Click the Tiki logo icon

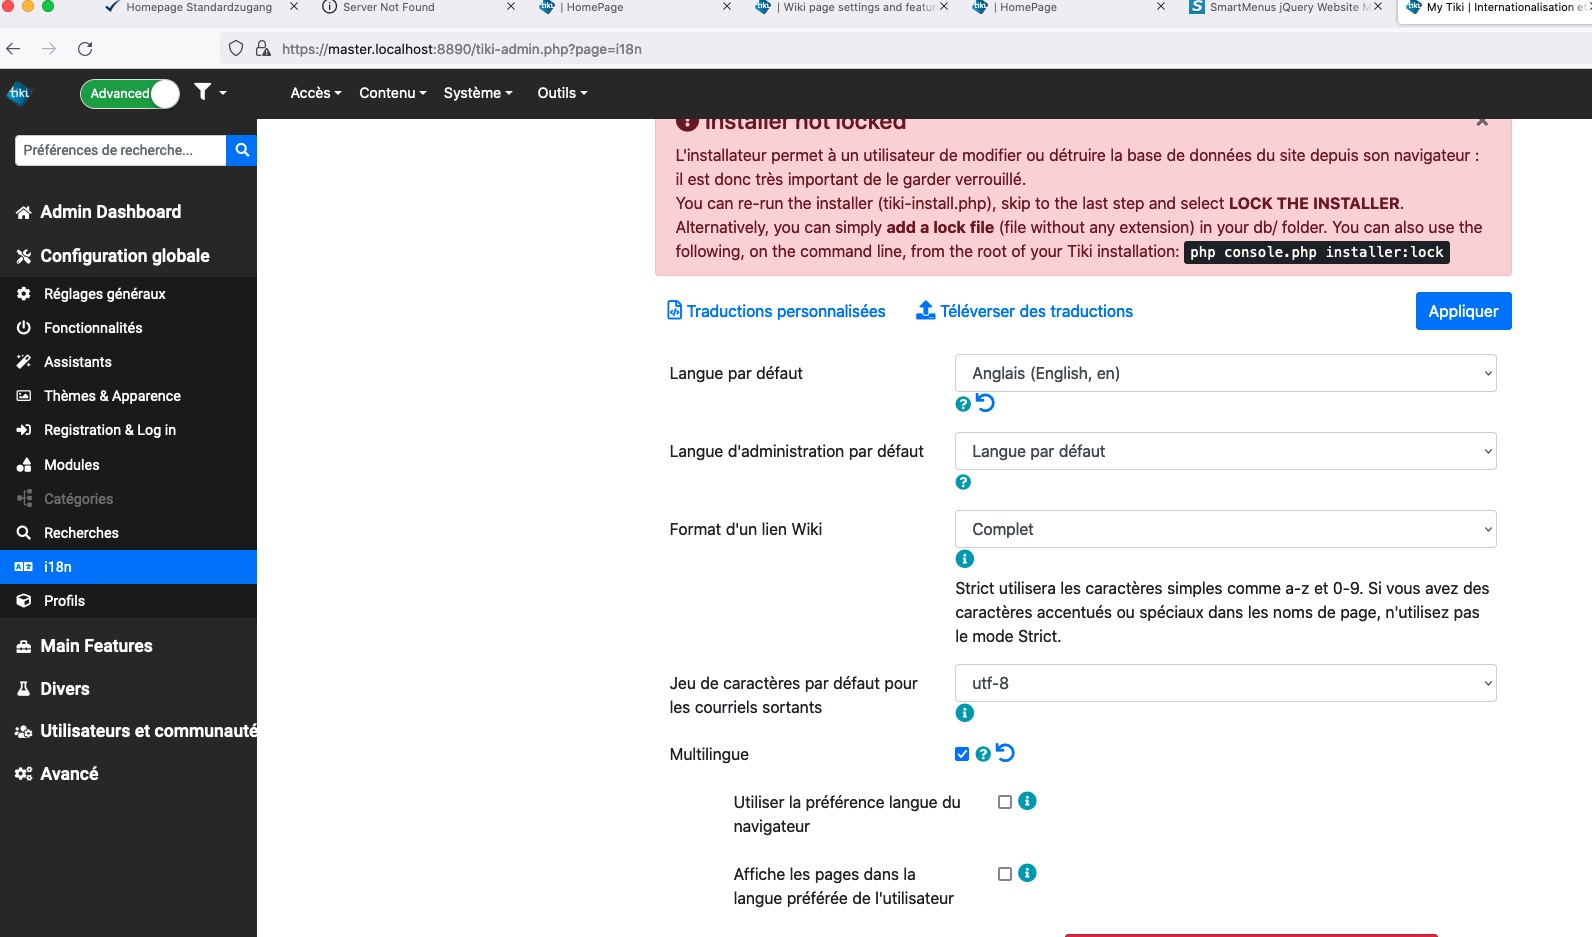pos(19,93)
